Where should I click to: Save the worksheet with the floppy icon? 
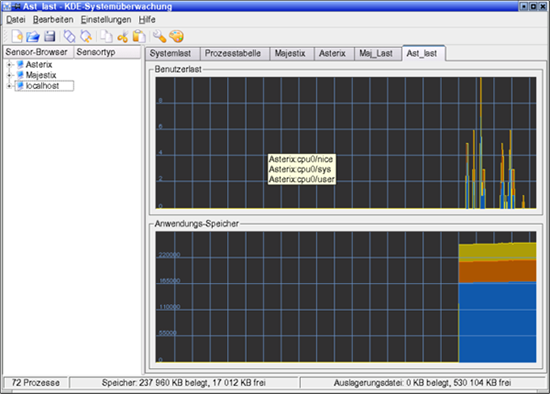[x=49, y=36]
